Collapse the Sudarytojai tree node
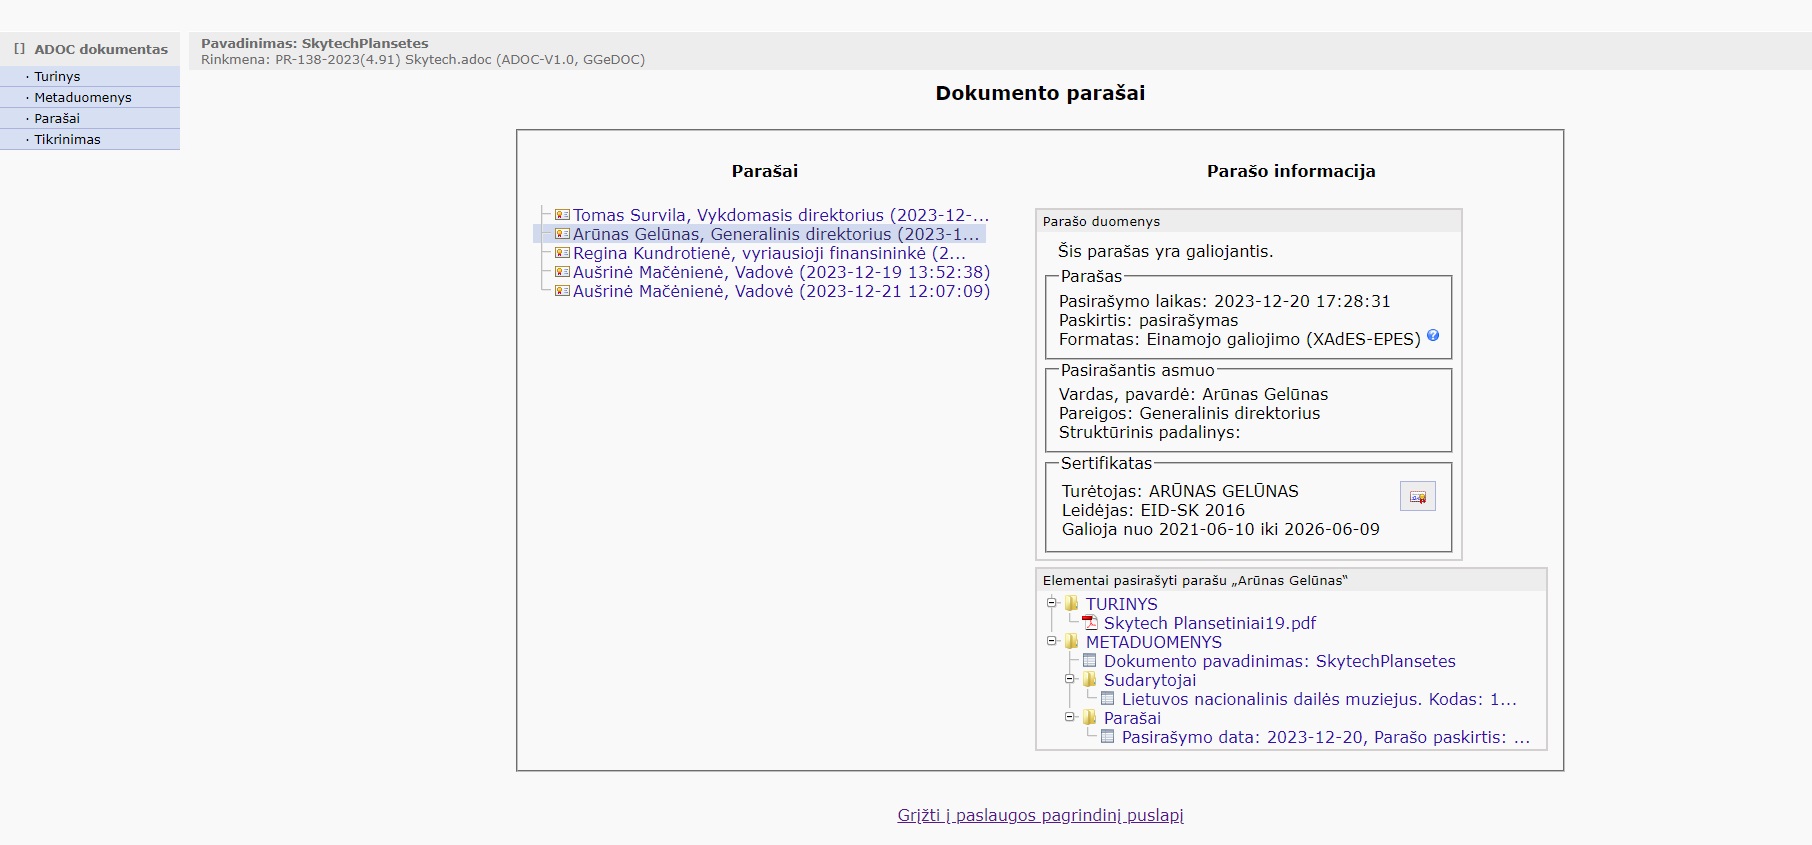This screenshot has height=845, width=1812. click(1069, 679)
